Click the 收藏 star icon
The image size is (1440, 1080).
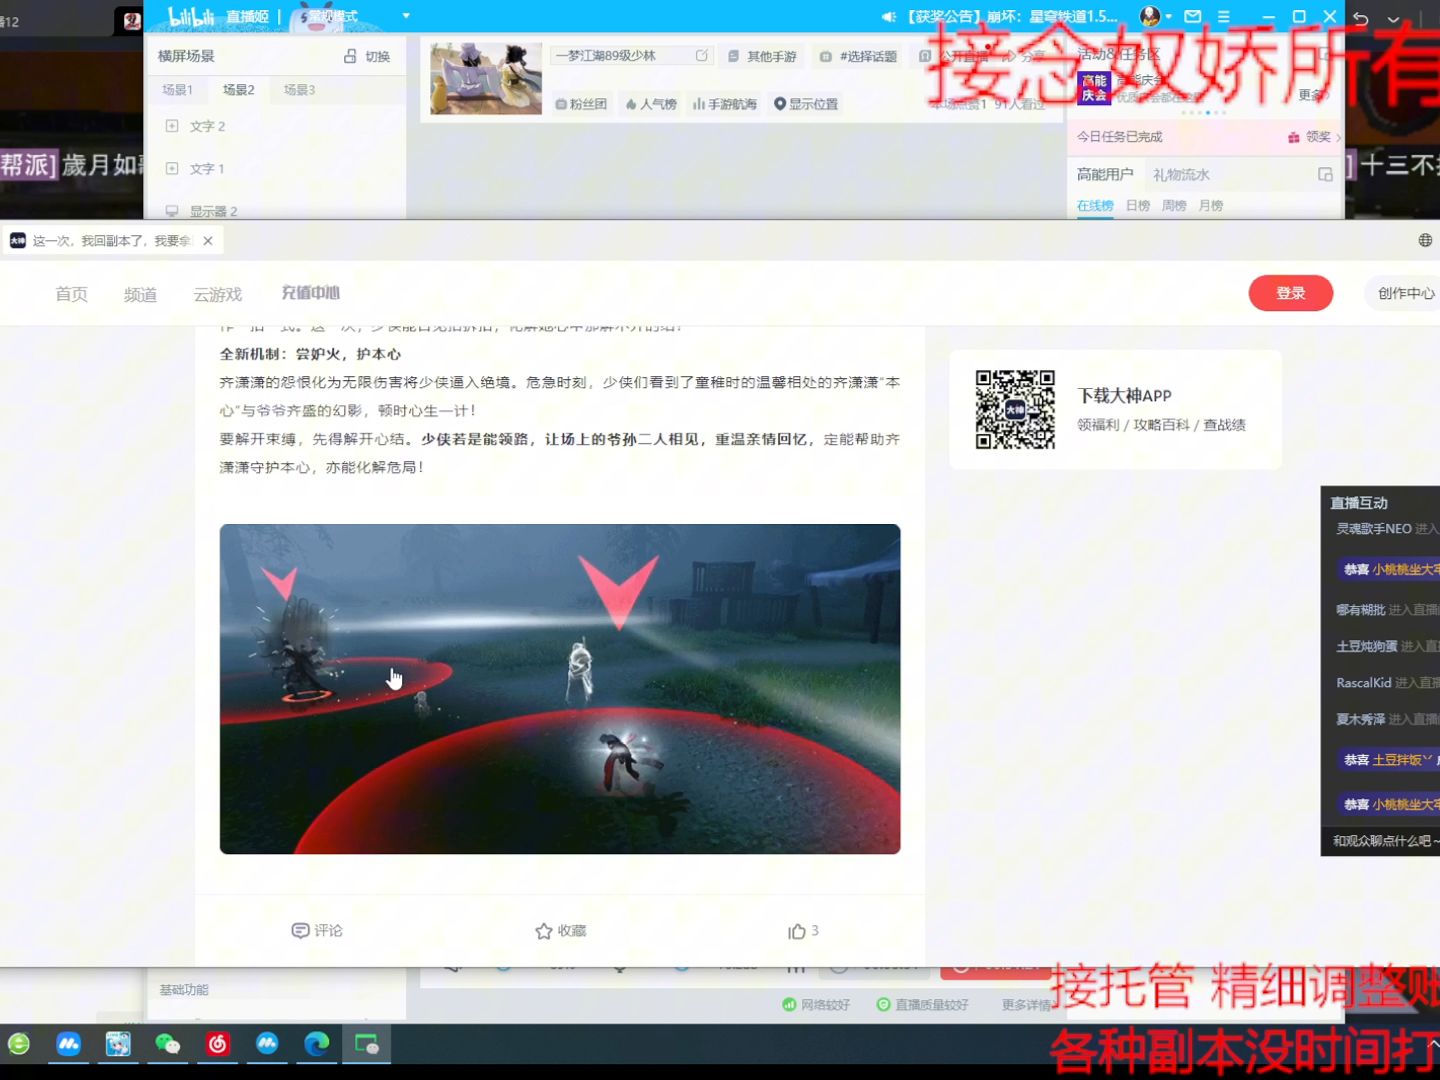click(543, 931)
